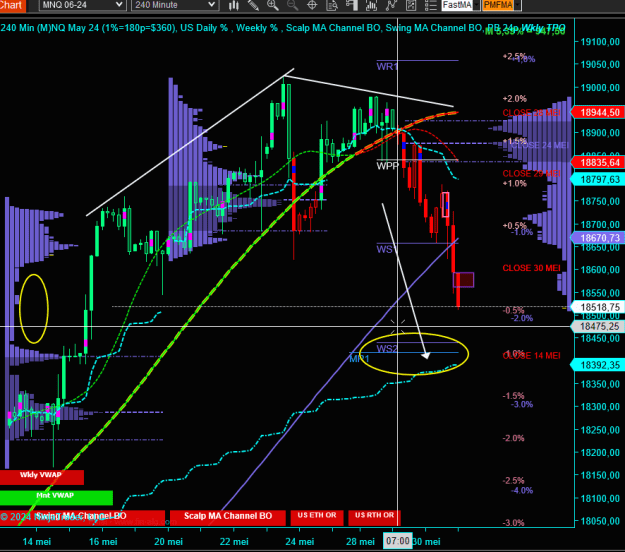Toggle the crosshair cursor icon
Viewport: 625px width, 552px height.
312,5
